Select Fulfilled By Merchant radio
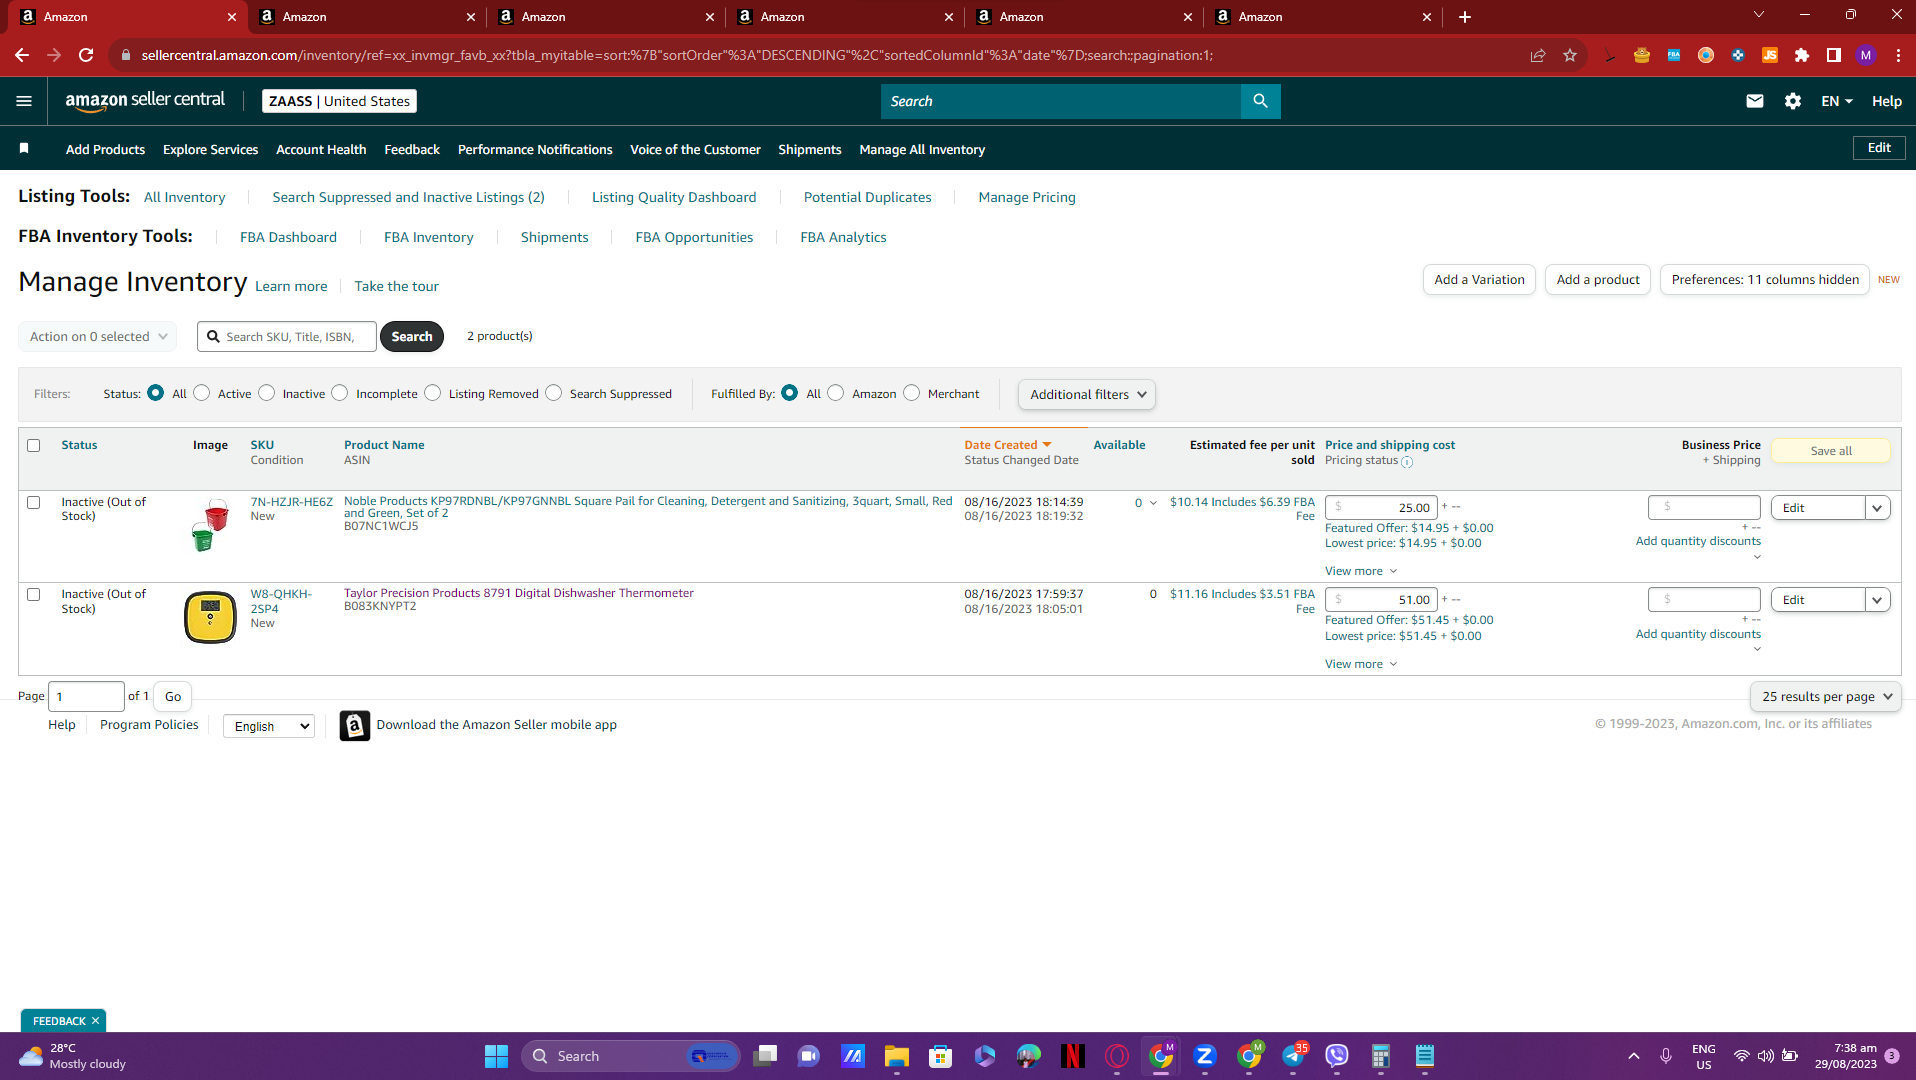 [x=912, y=393]
